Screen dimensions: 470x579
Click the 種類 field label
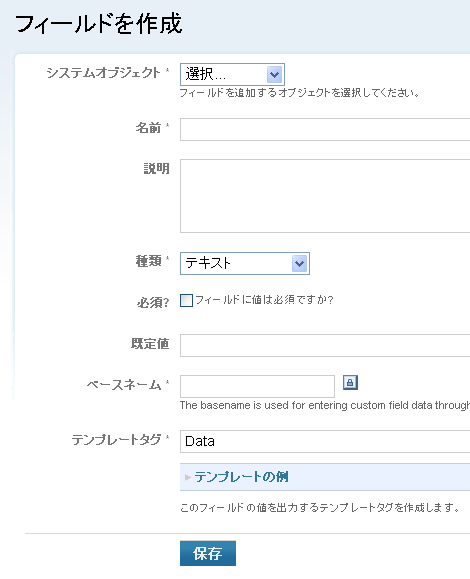pos(148,261)
